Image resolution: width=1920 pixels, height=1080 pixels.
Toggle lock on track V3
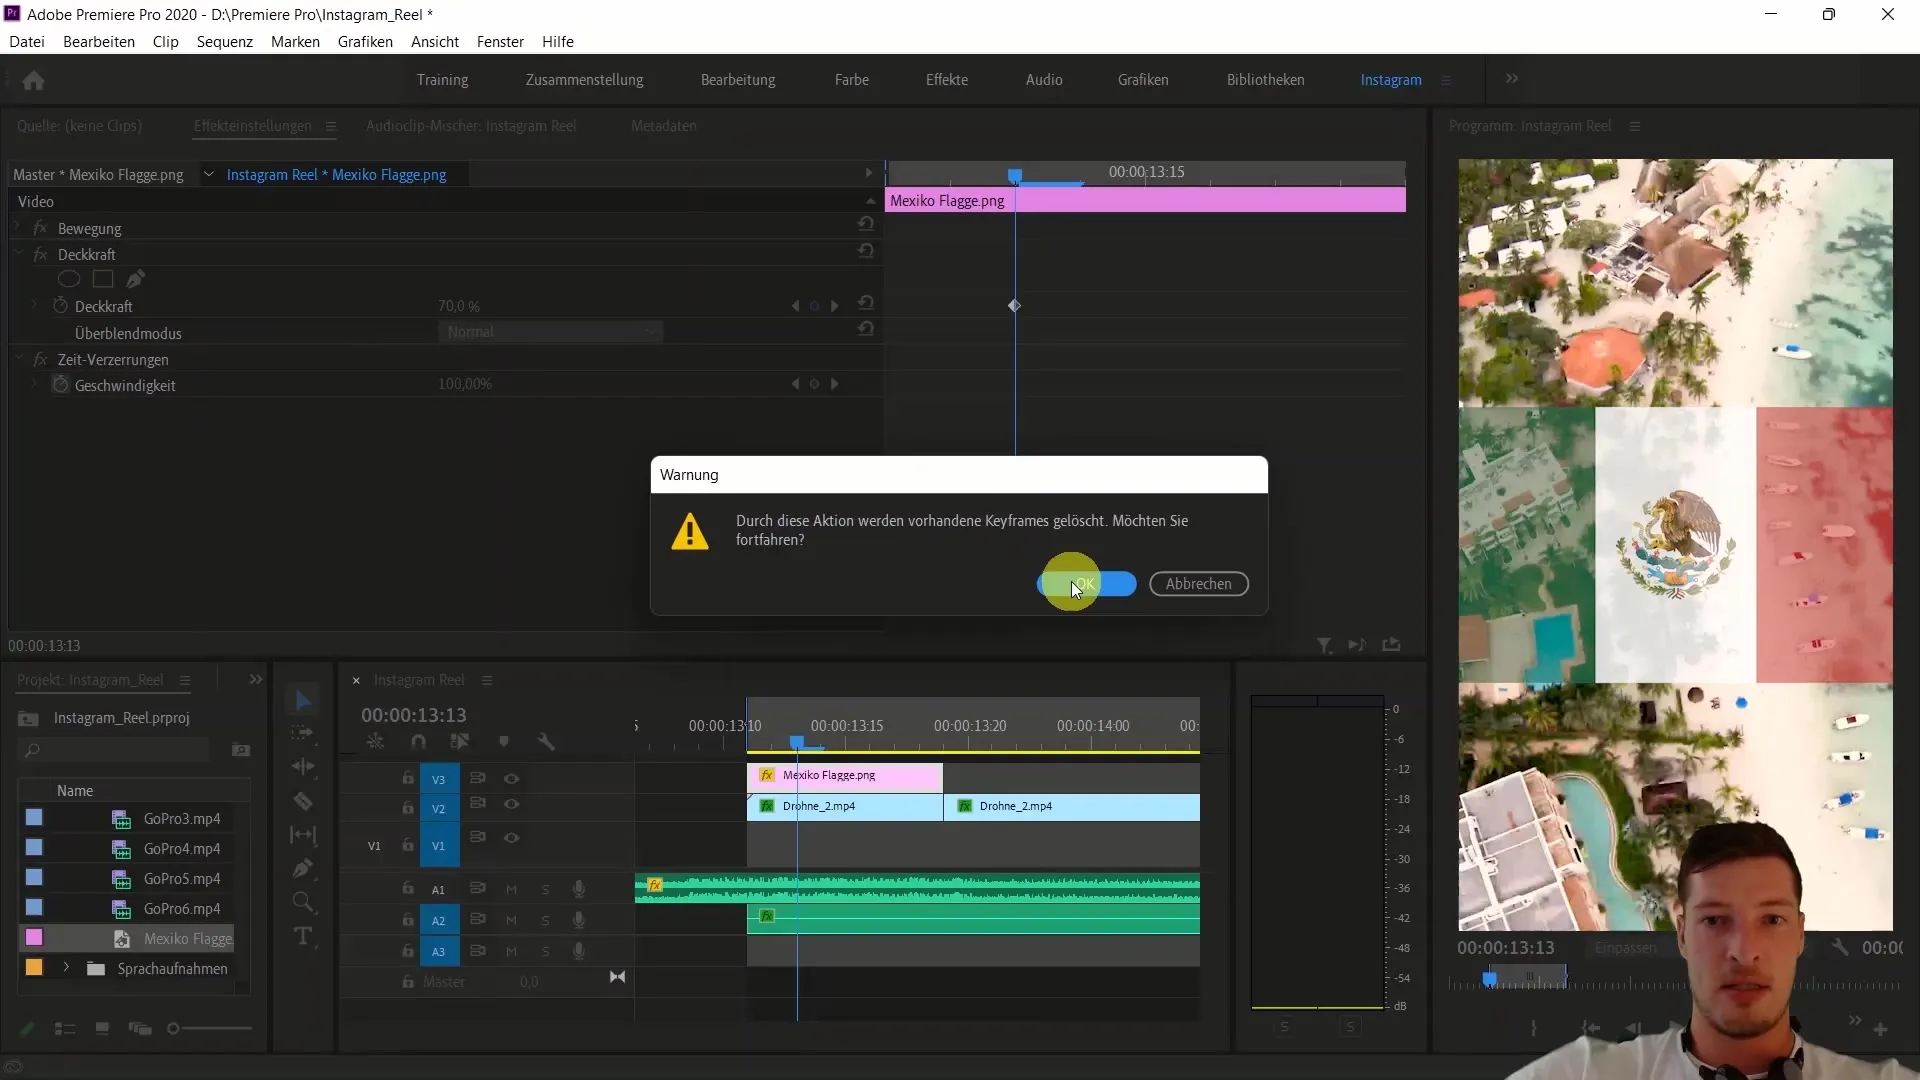(x=408, y=778)
